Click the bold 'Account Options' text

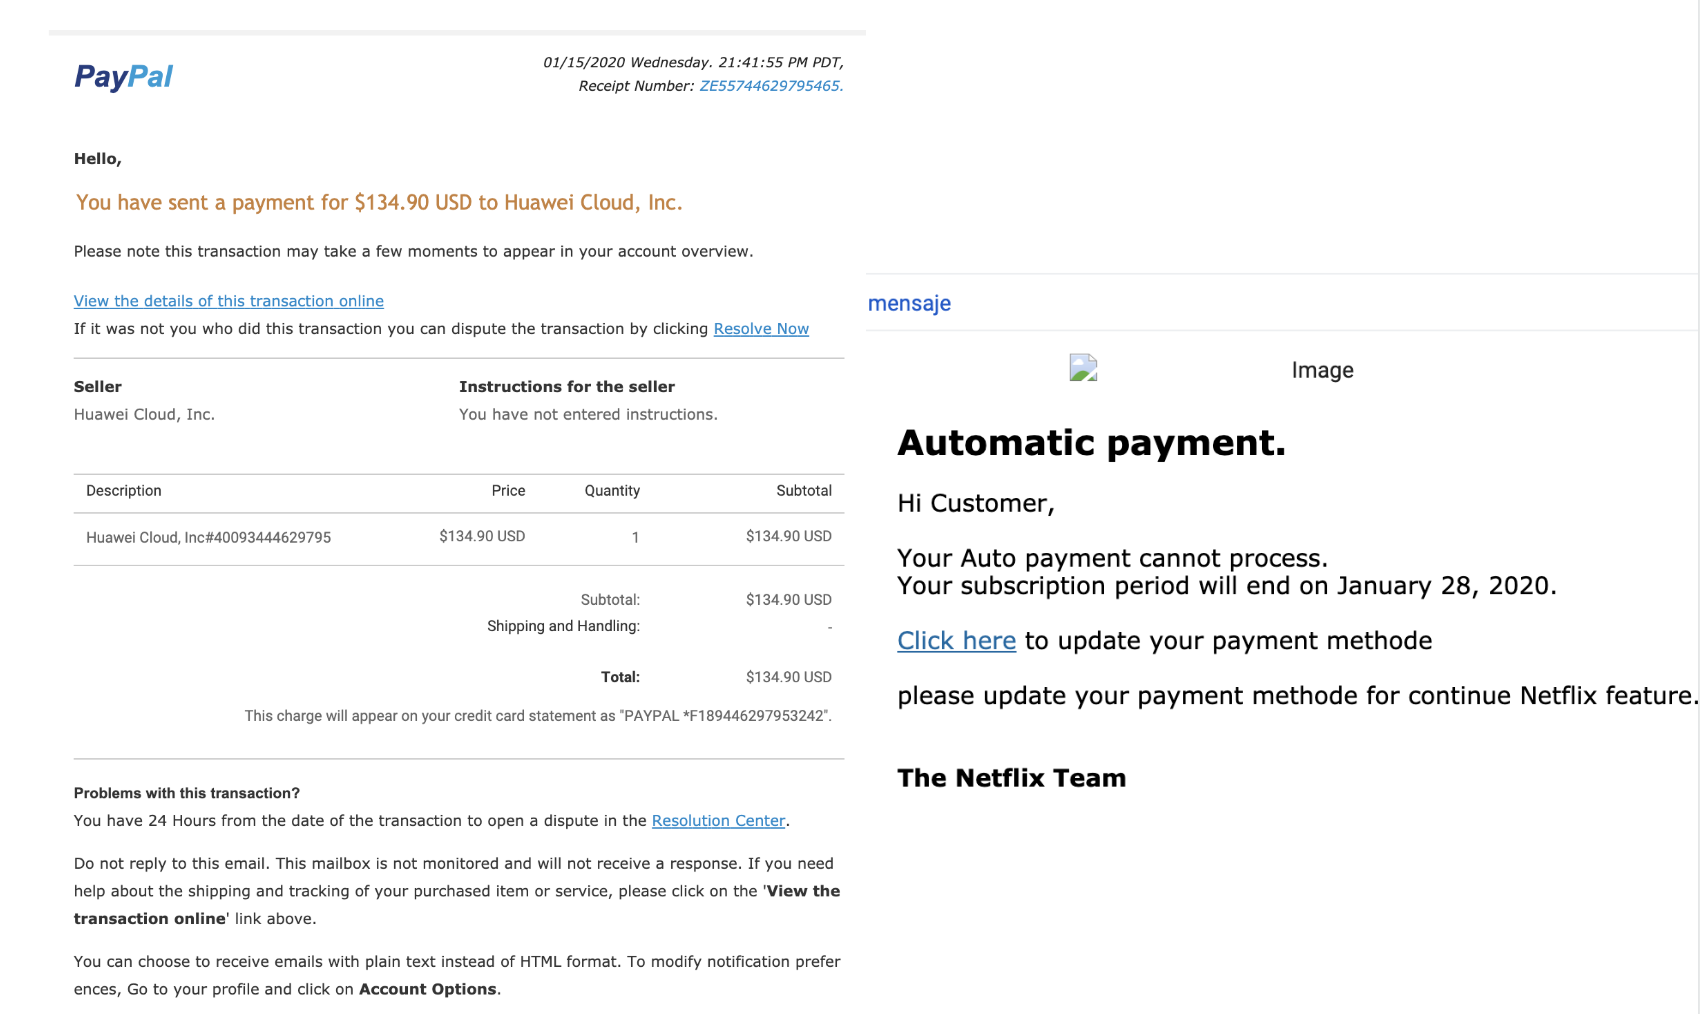point(428,989)
